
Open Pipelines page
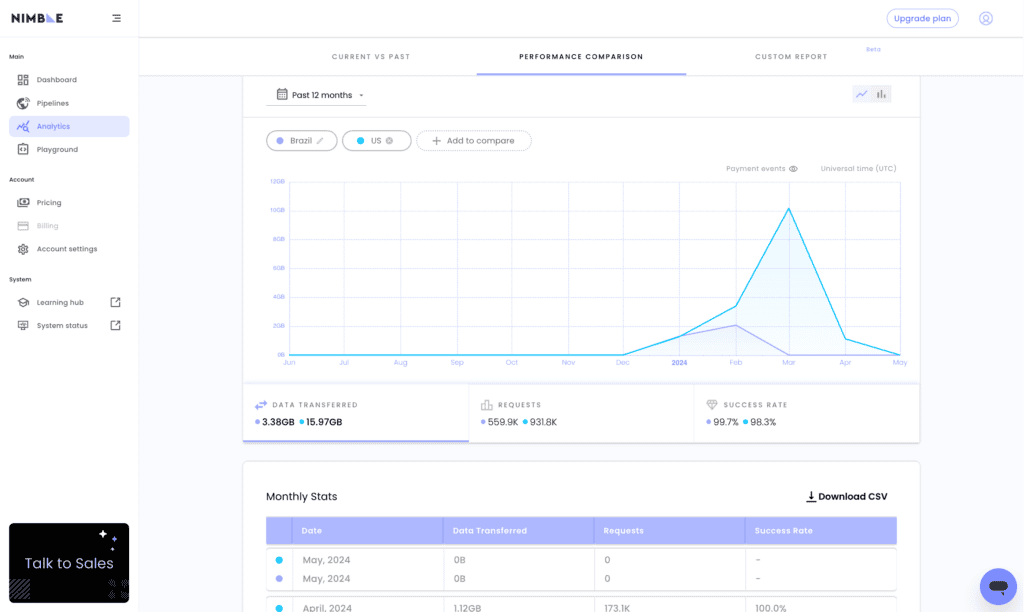69,103
